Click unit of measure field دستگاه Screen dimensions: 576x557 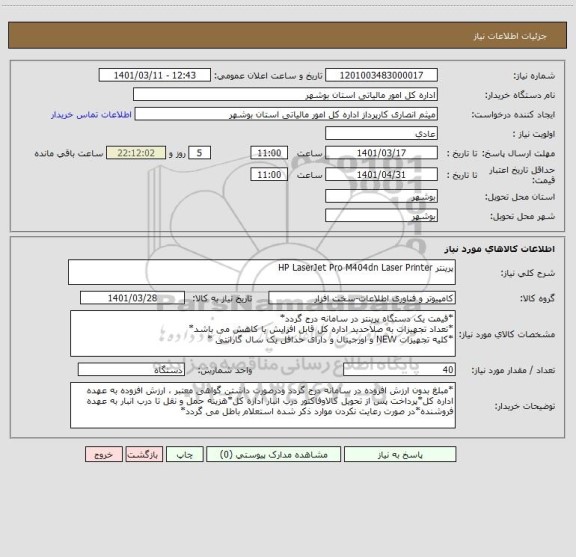[131, 370]
